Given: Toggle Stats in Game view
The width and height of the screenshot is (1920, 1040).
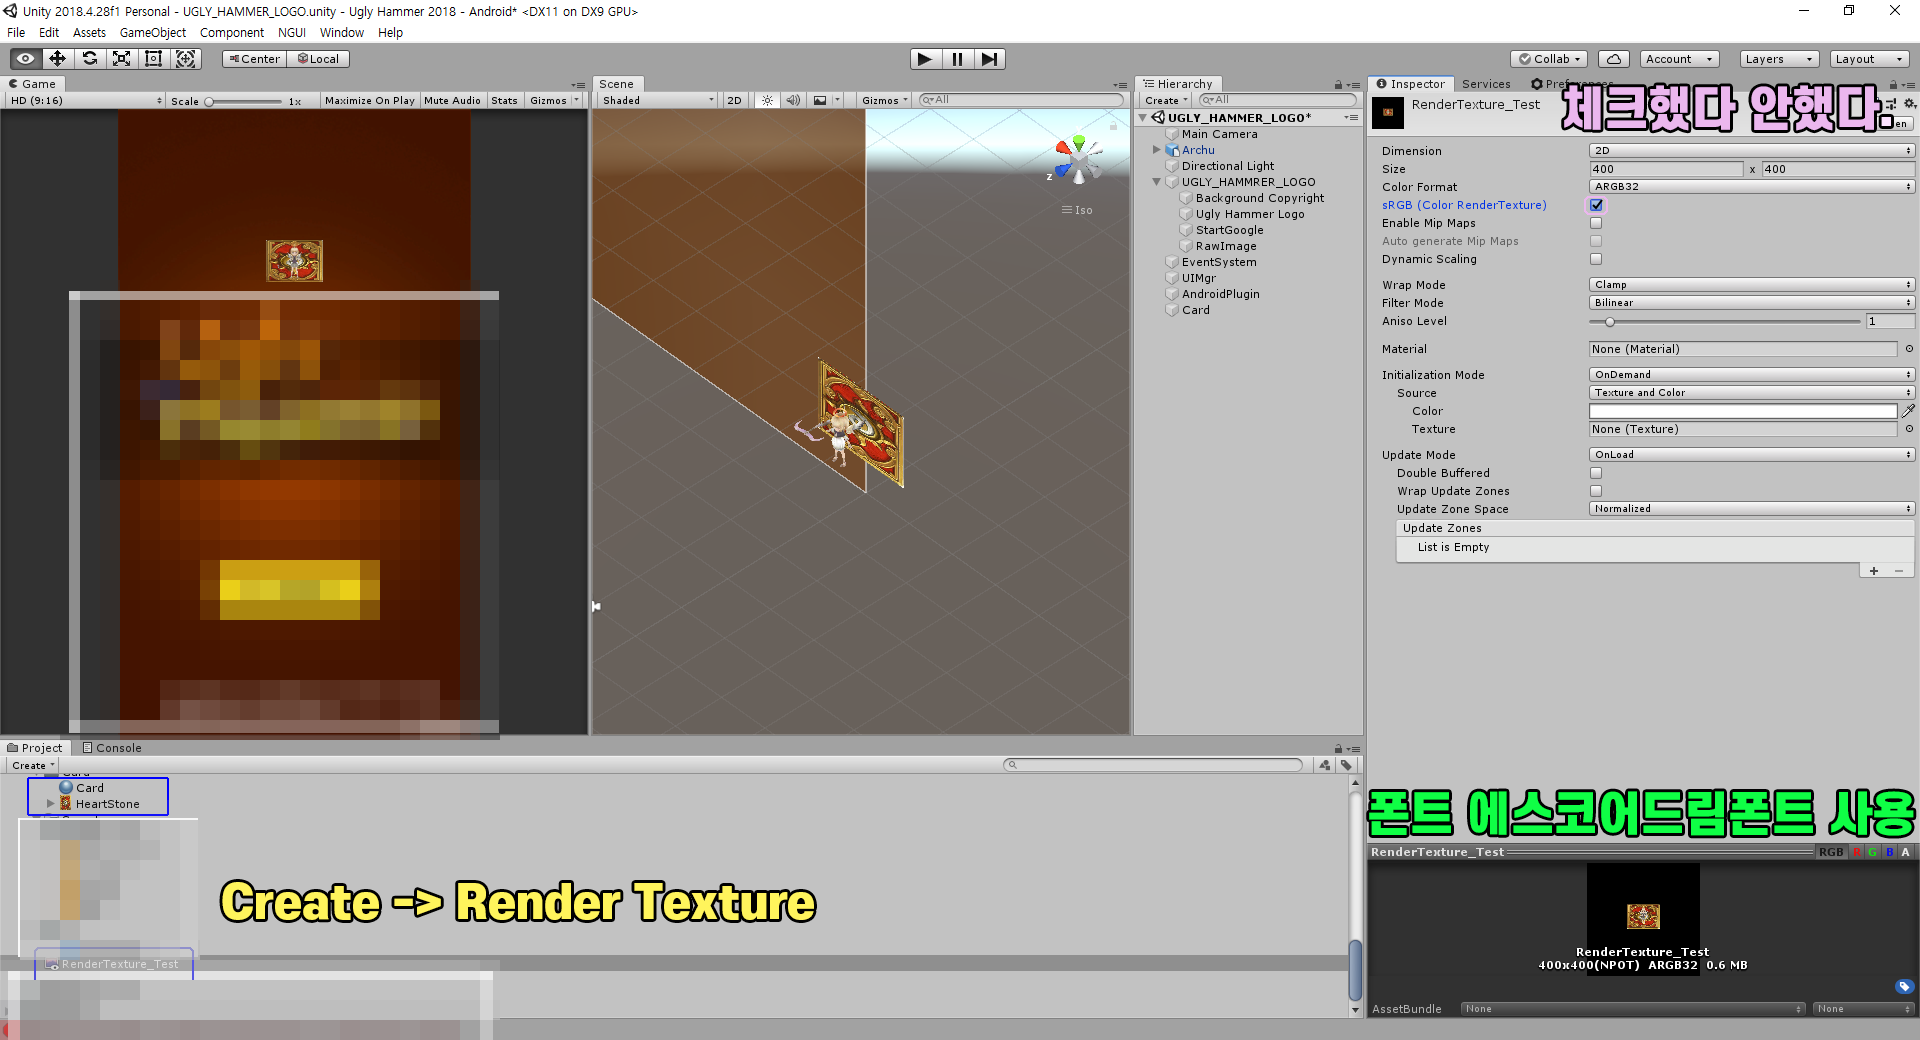Looking at the screenshot, I should [x=504, y=100].
